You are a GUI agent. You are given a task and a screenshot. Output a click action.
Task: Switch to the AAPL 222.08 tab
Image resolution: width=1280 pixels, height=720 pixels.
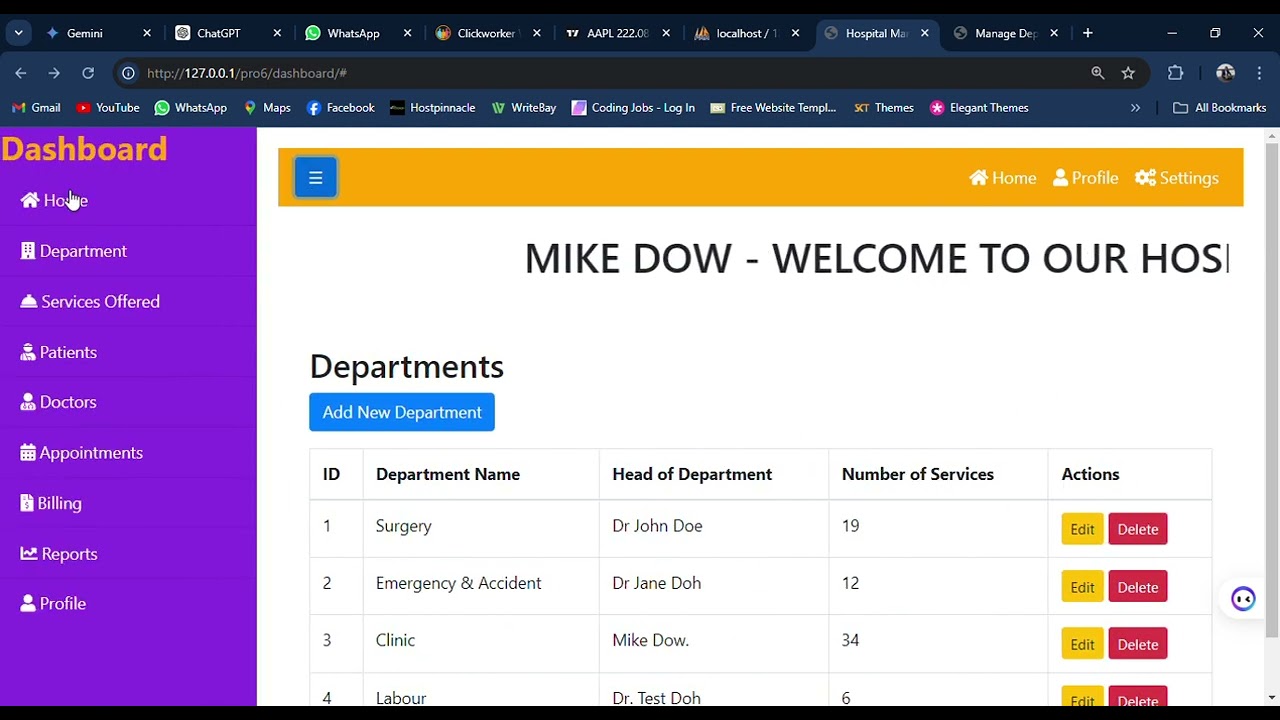[x=616, y=33]
